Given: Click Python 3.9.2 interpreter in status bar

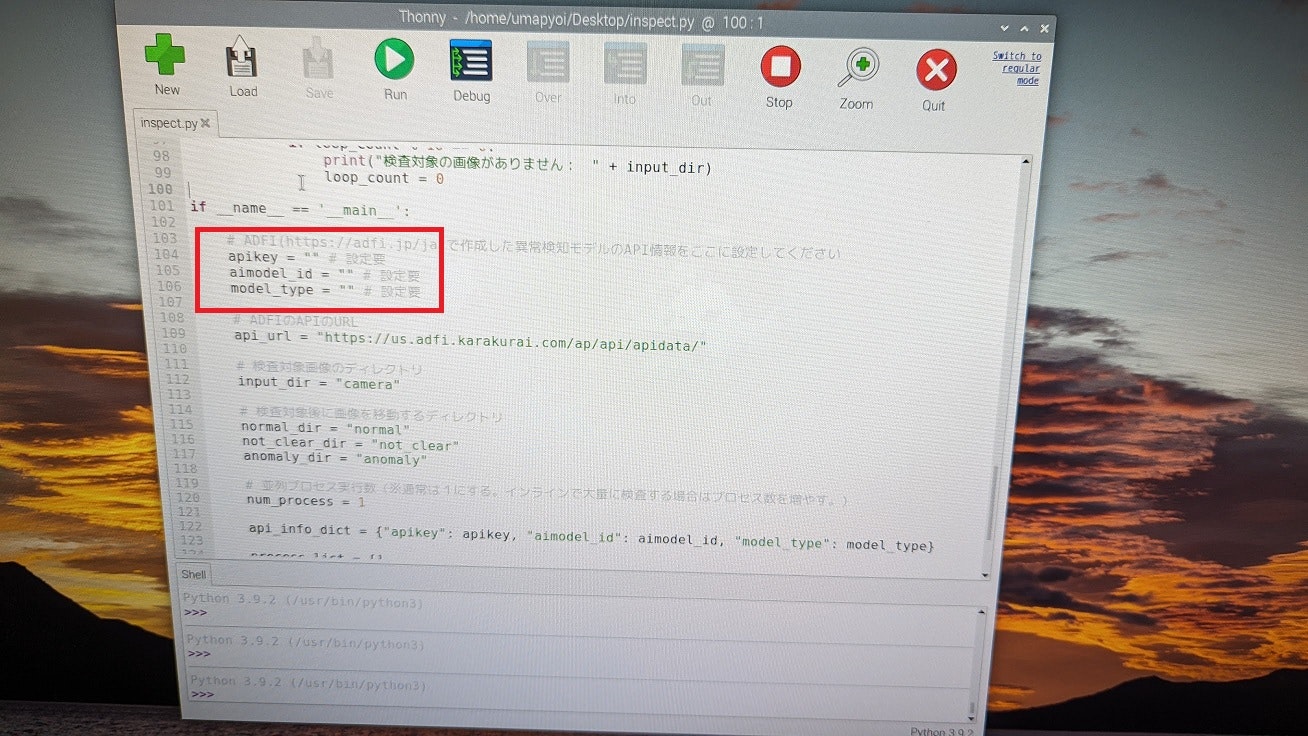Looking at the screenshot, I should pos(942,731).
